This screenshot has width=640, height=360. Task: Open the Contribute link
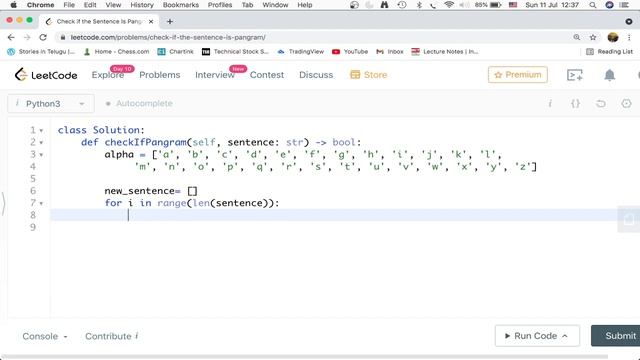pos(111,336)
